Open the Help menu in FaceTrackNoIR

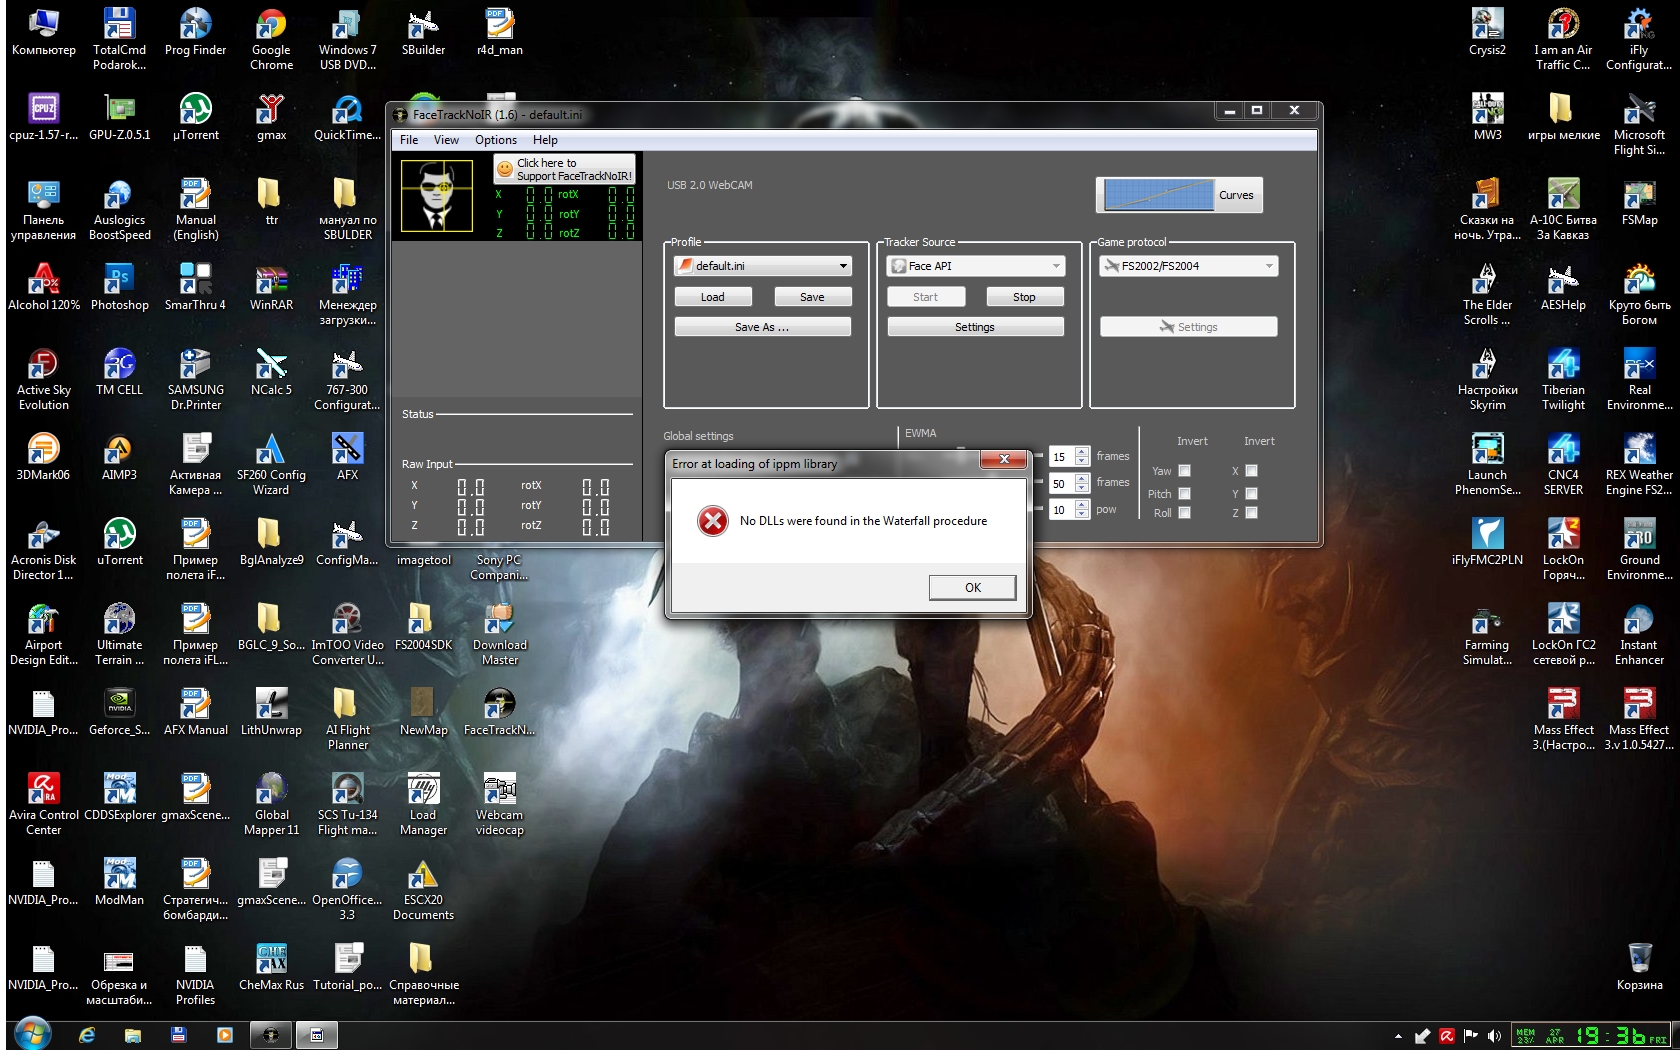(x=545, y=140)
